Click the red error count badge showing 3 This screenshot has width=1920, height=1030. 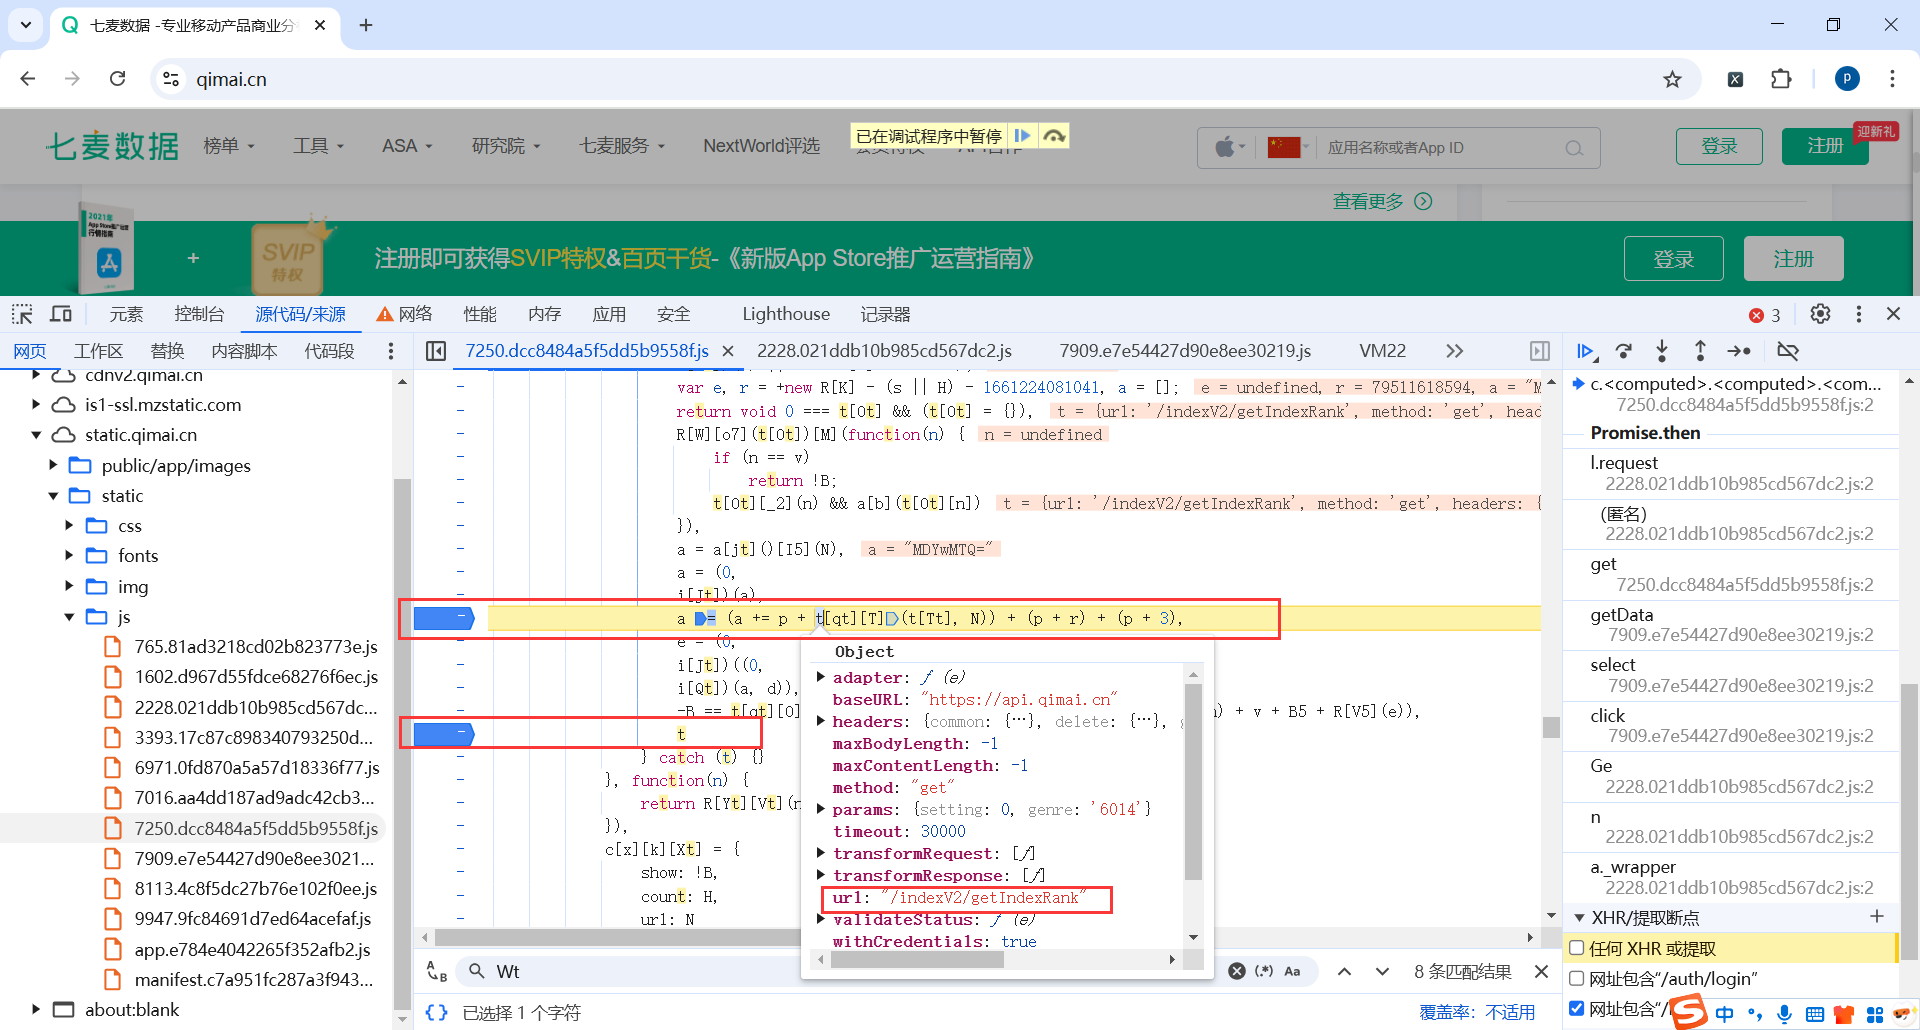click(x=1765, y=315)
